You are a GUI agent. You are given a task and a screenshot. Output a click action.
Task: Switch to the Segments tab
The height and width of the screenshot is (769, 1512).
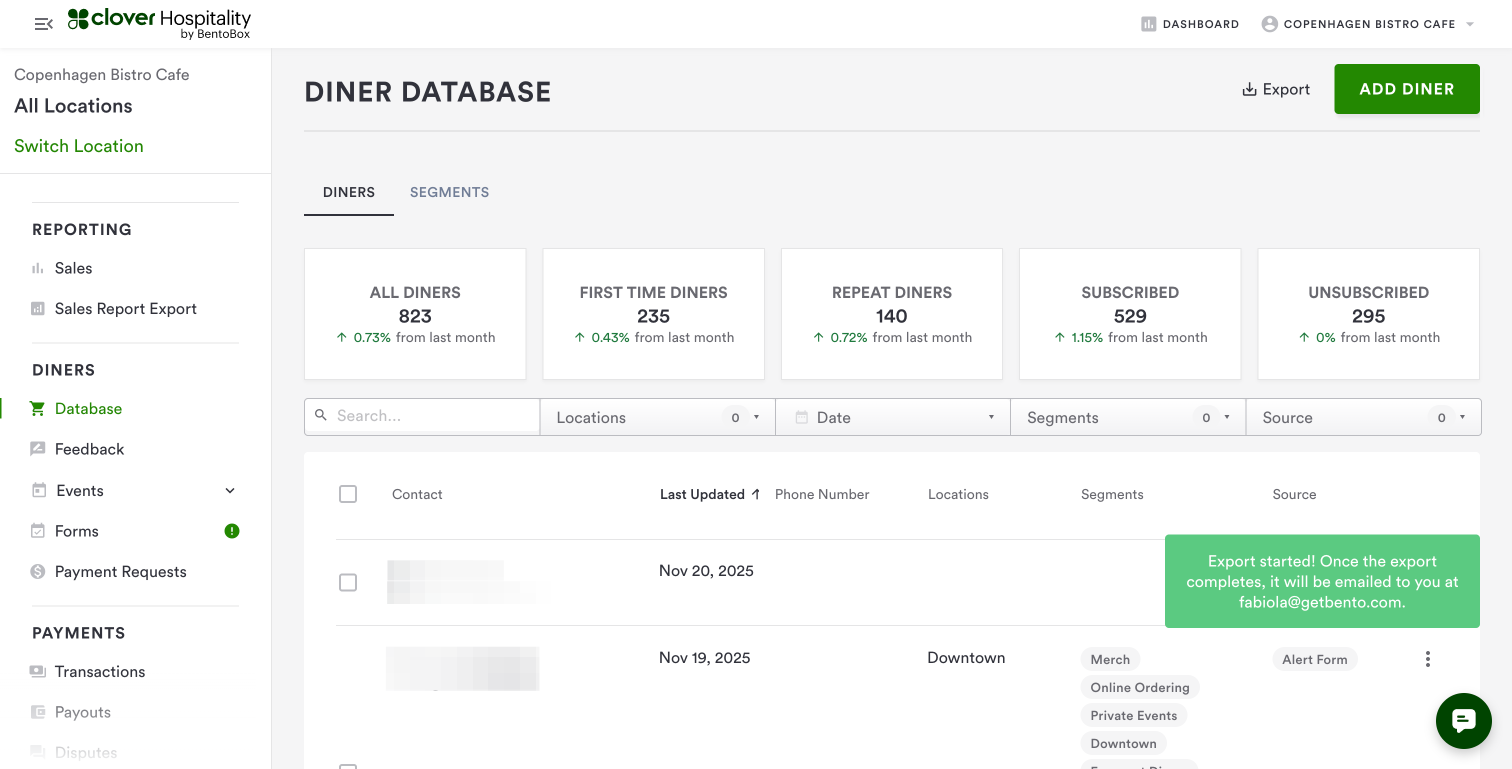pos(449,192)
